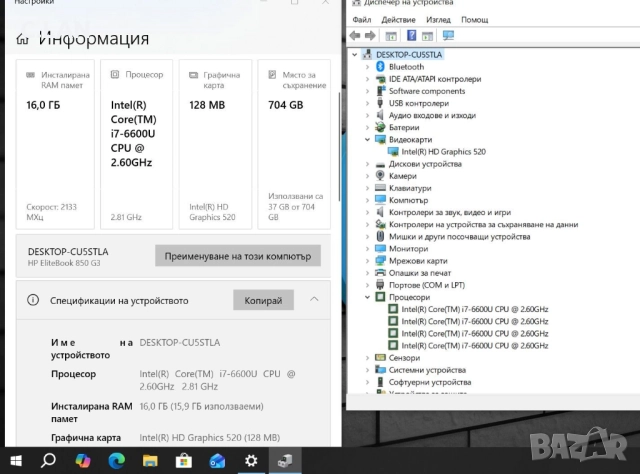Image resolution: width=640 pixels, height=474 pixels.
Task: Open the Файл menu
Action: 362,20
